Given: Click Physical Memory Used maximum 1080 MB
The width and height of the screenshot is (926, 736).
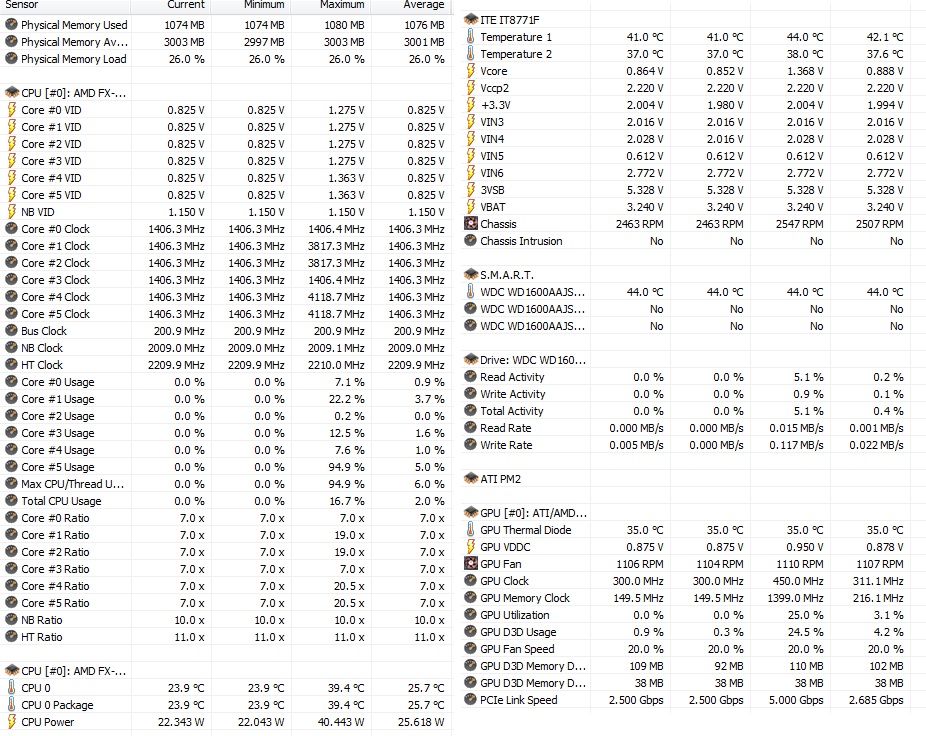Looking at the screenshot, I should pos(344,25).
